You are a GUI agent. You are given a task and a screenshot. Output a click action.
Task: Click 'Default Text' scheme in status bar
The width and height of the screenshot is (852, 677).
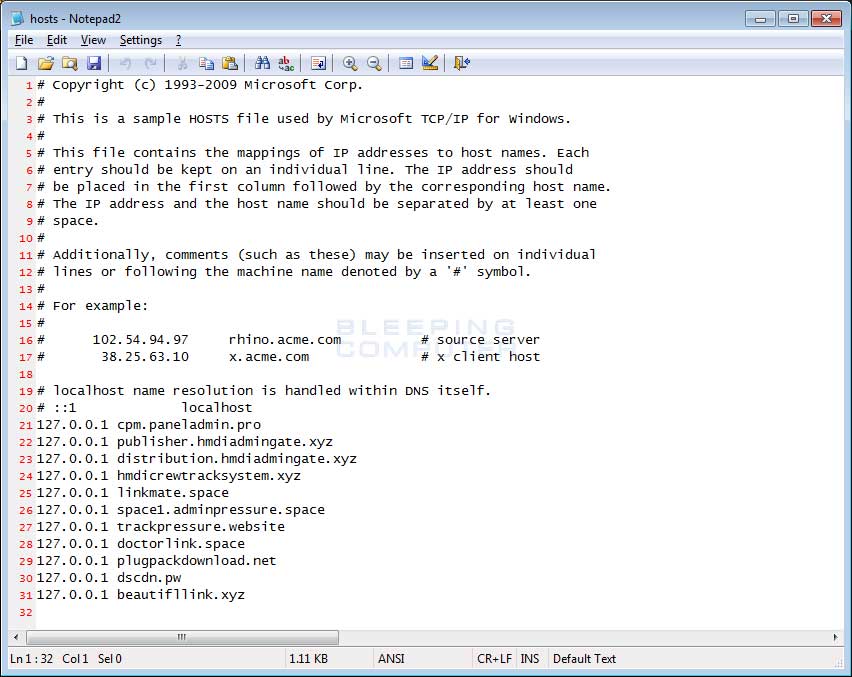[x=584, y=659]
